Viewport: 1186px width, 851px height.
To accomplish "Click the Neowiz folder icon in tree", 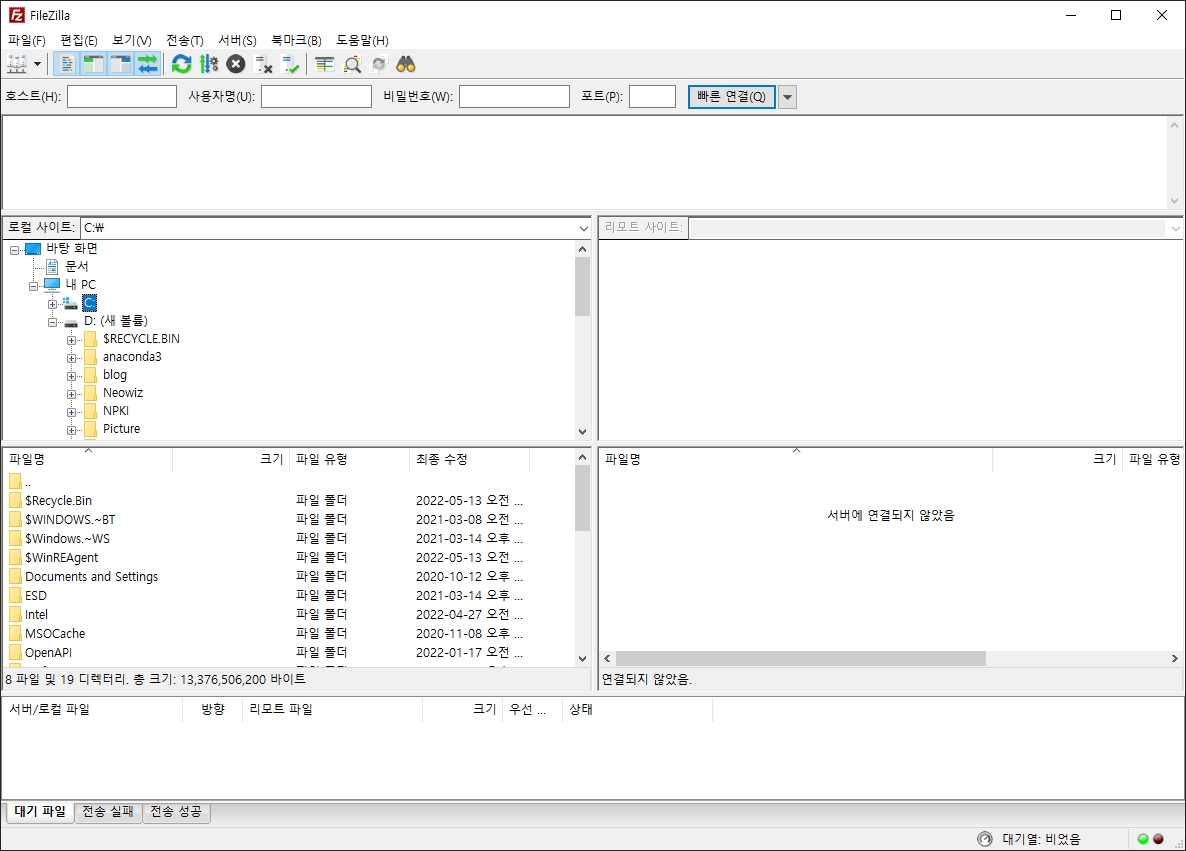I will coord(91,393).
